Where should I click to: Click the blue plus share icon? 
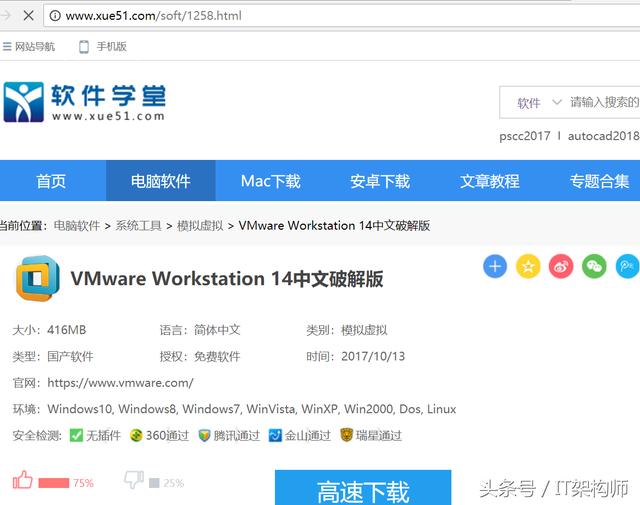point(495,267)
